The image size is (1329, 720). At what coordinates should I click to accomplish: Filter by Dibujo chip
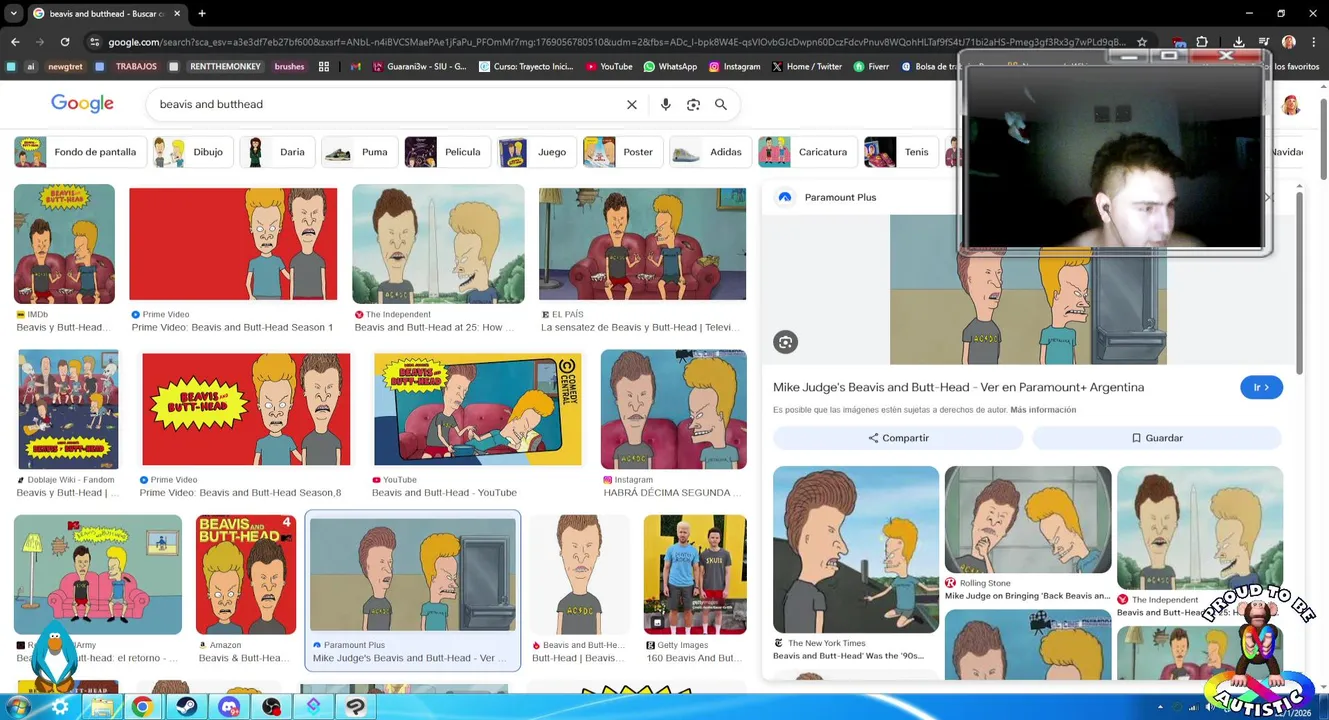click(191, 152)
